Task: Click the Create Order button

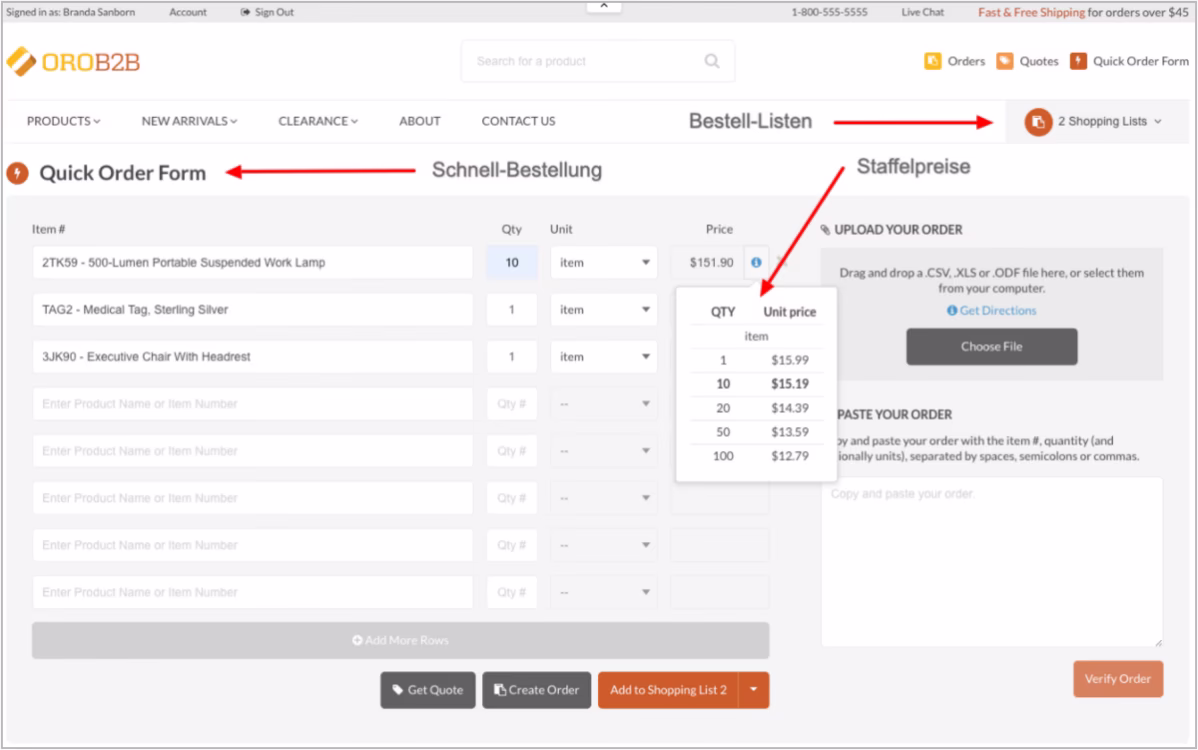Action: click(536, 689)
